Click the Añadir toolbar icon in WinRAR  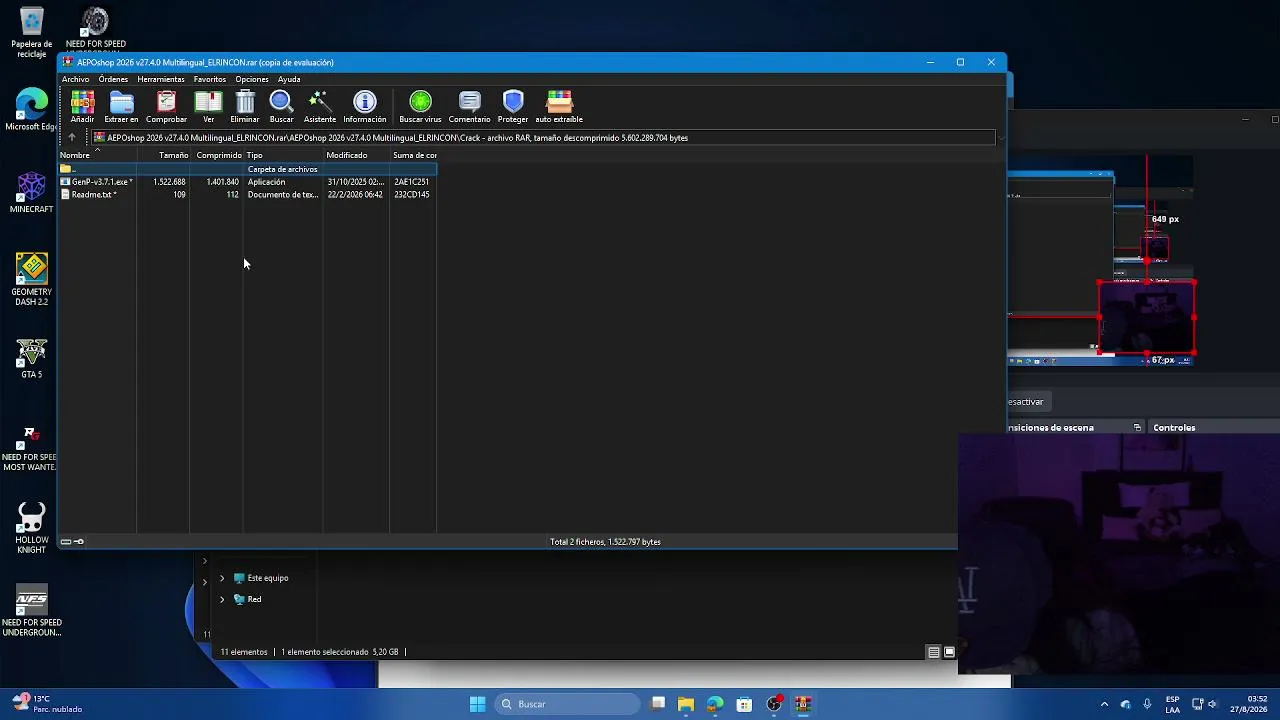click(82, 106)
